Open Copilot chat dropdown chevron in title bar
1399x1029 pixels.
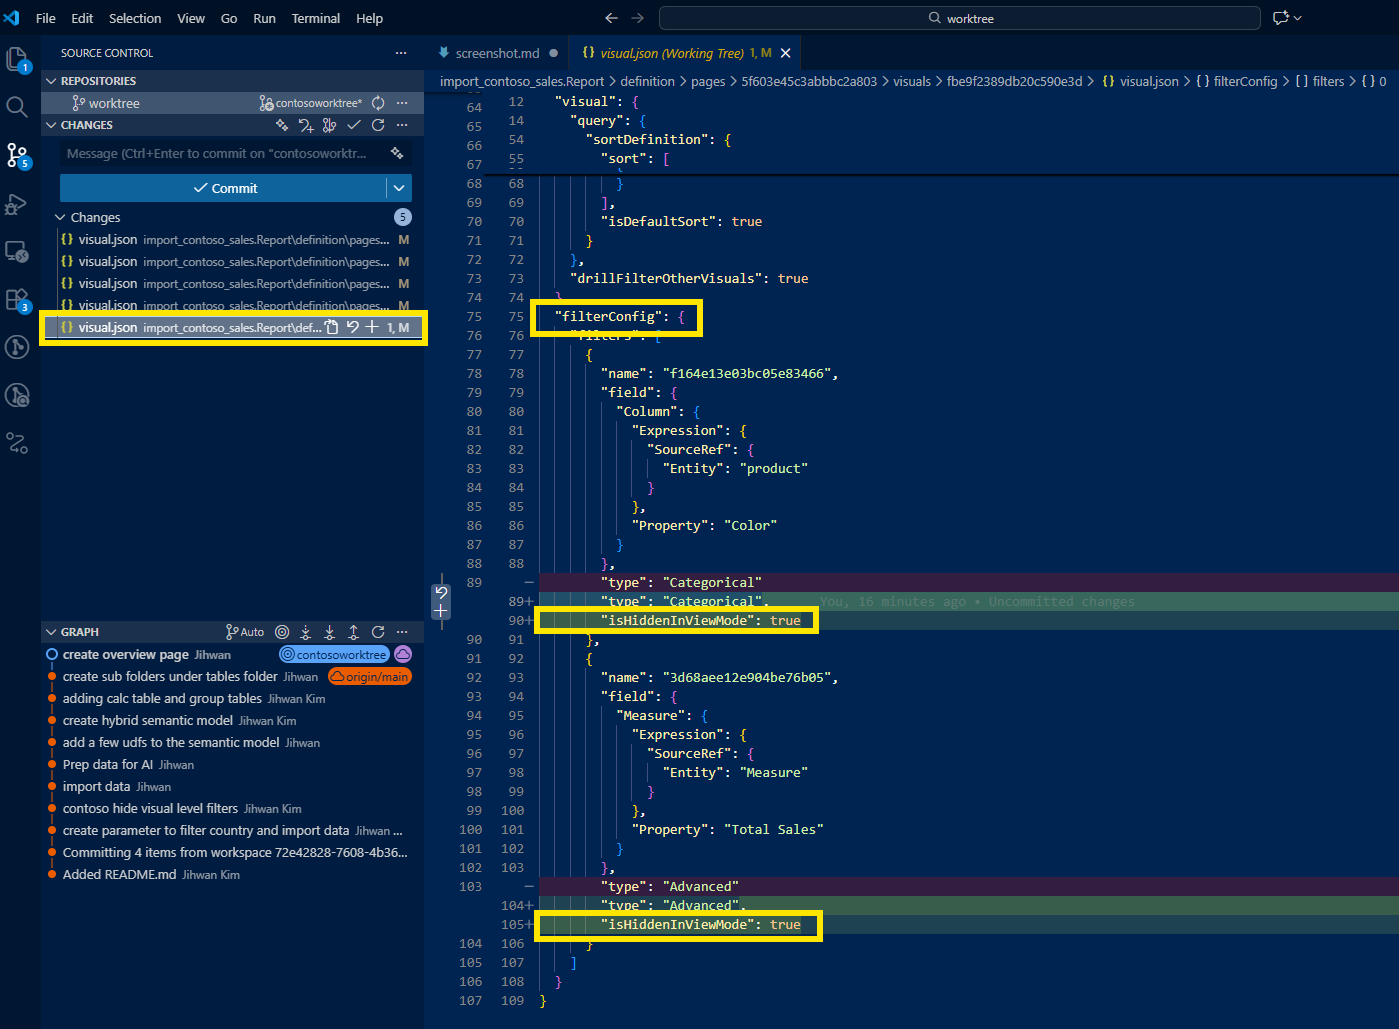1298,18
